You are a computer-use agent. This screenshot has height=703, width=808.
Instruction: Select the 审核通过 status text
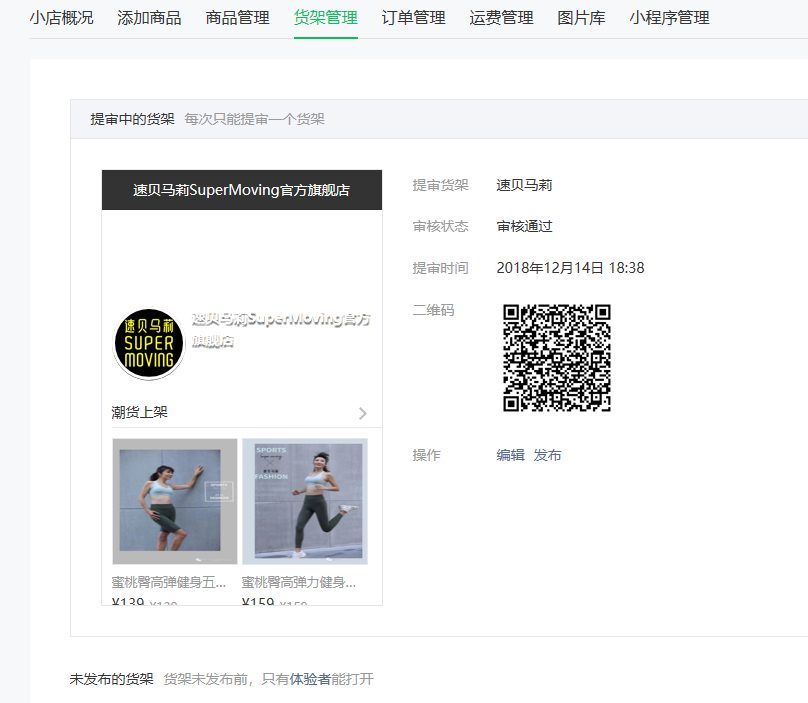[525, 226]
